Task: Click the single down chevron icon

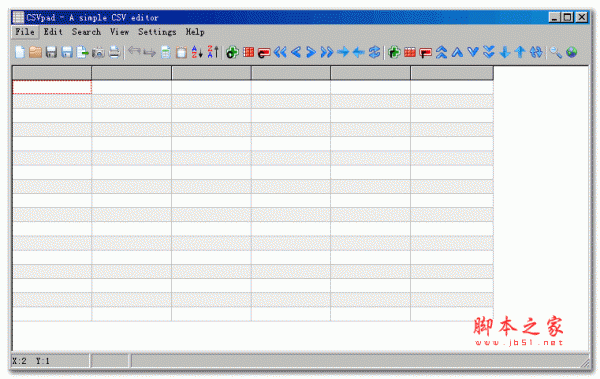Action: (x=473, y=52)
